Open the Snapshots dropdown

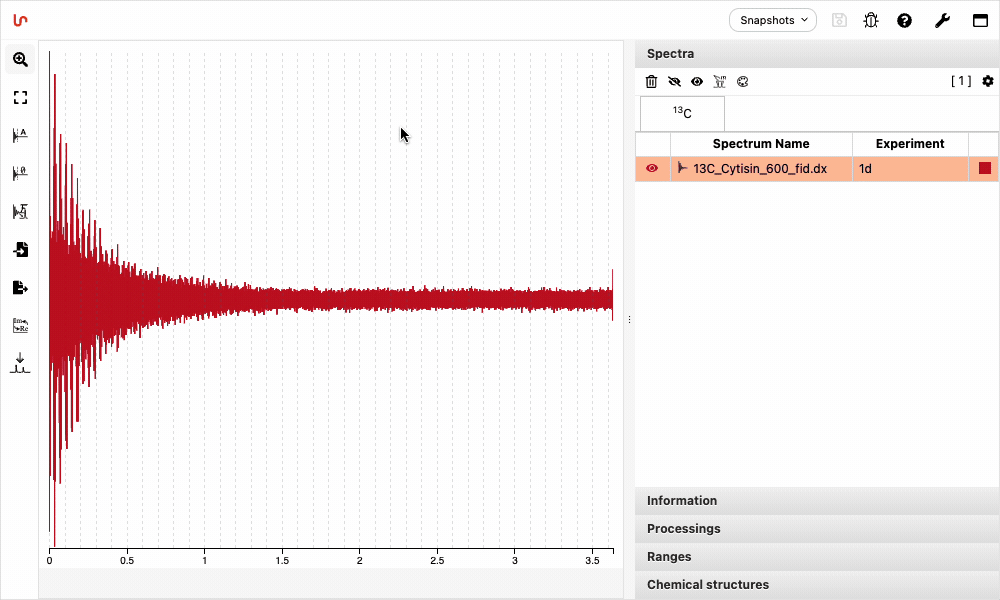coord(772,20)
